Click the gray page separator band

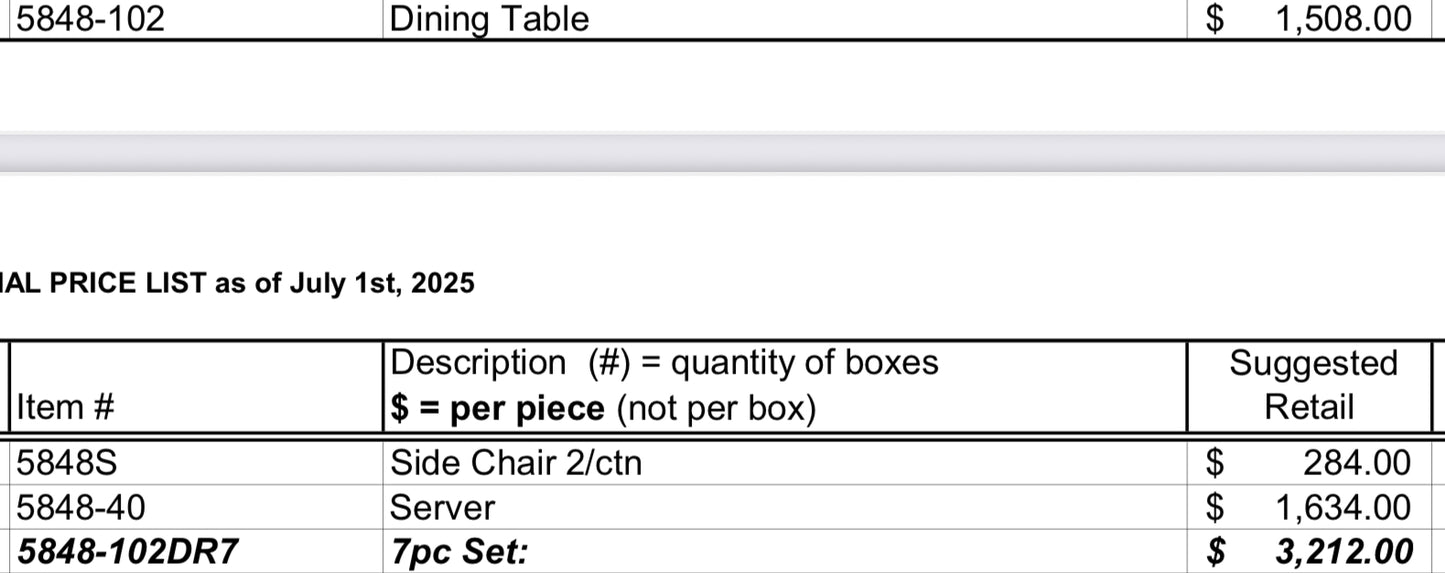coord(722,153)
